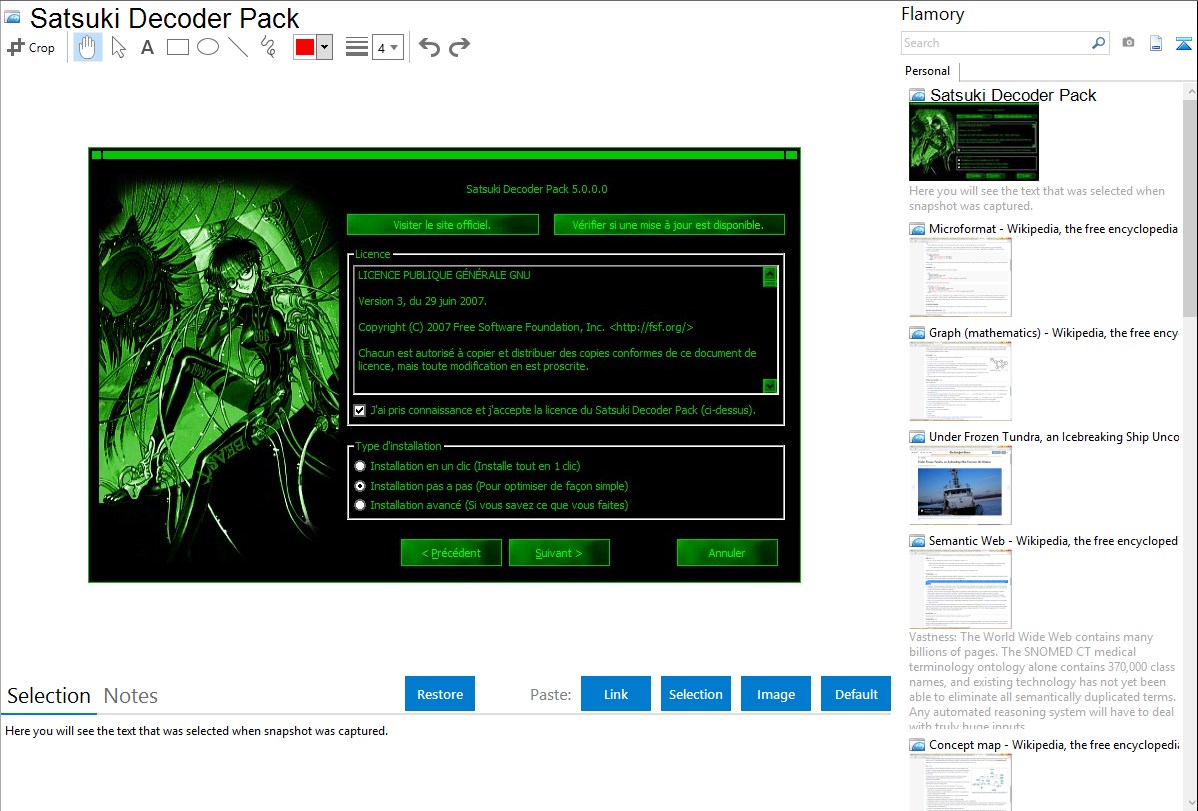Activate the hand pan tool
The image size is (1198, 811).
(x=87, y=47)
